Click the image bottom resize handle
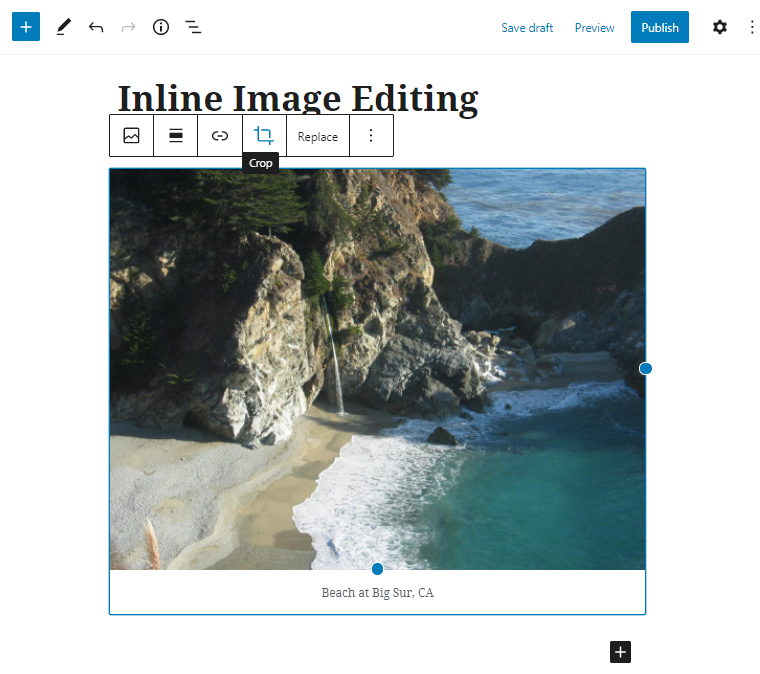Screen dimensions: 760x674 (x=377, y=569)
